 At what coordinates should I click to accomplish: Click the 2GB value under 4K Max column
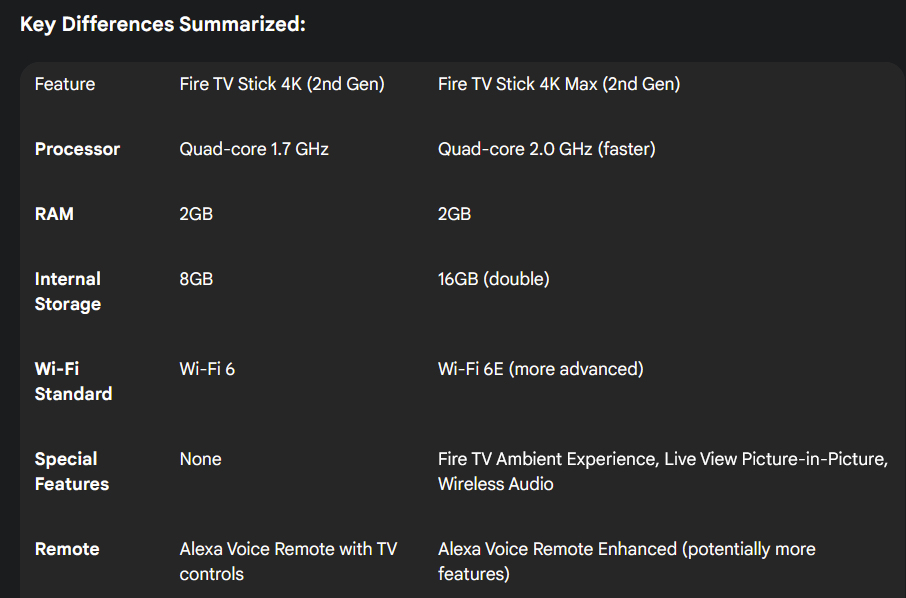point(454,214)
